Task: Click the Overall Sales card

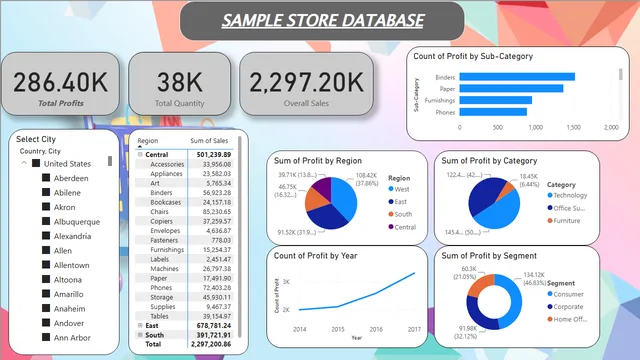Action: (306, 84)
